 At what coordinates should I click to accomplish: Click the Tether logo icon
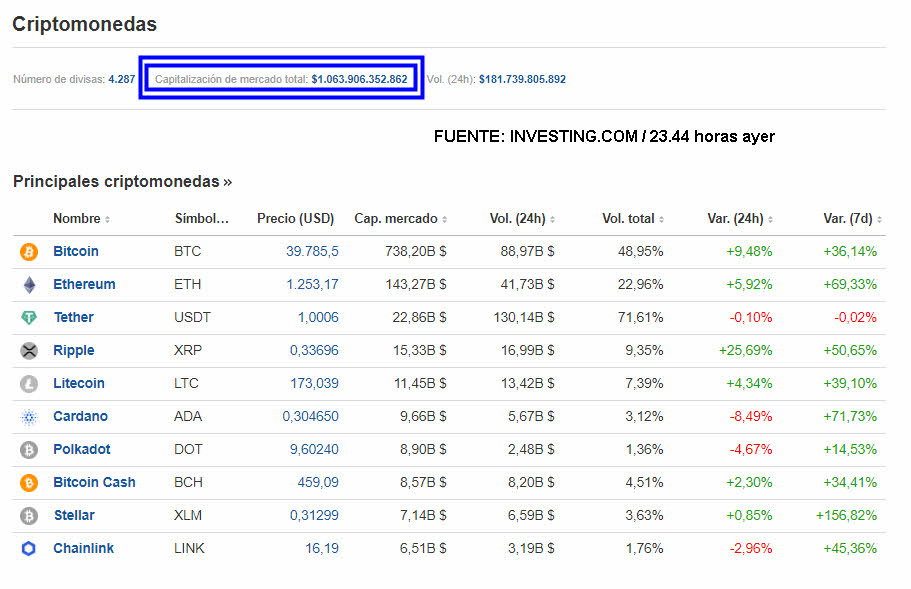click(28, 318)
